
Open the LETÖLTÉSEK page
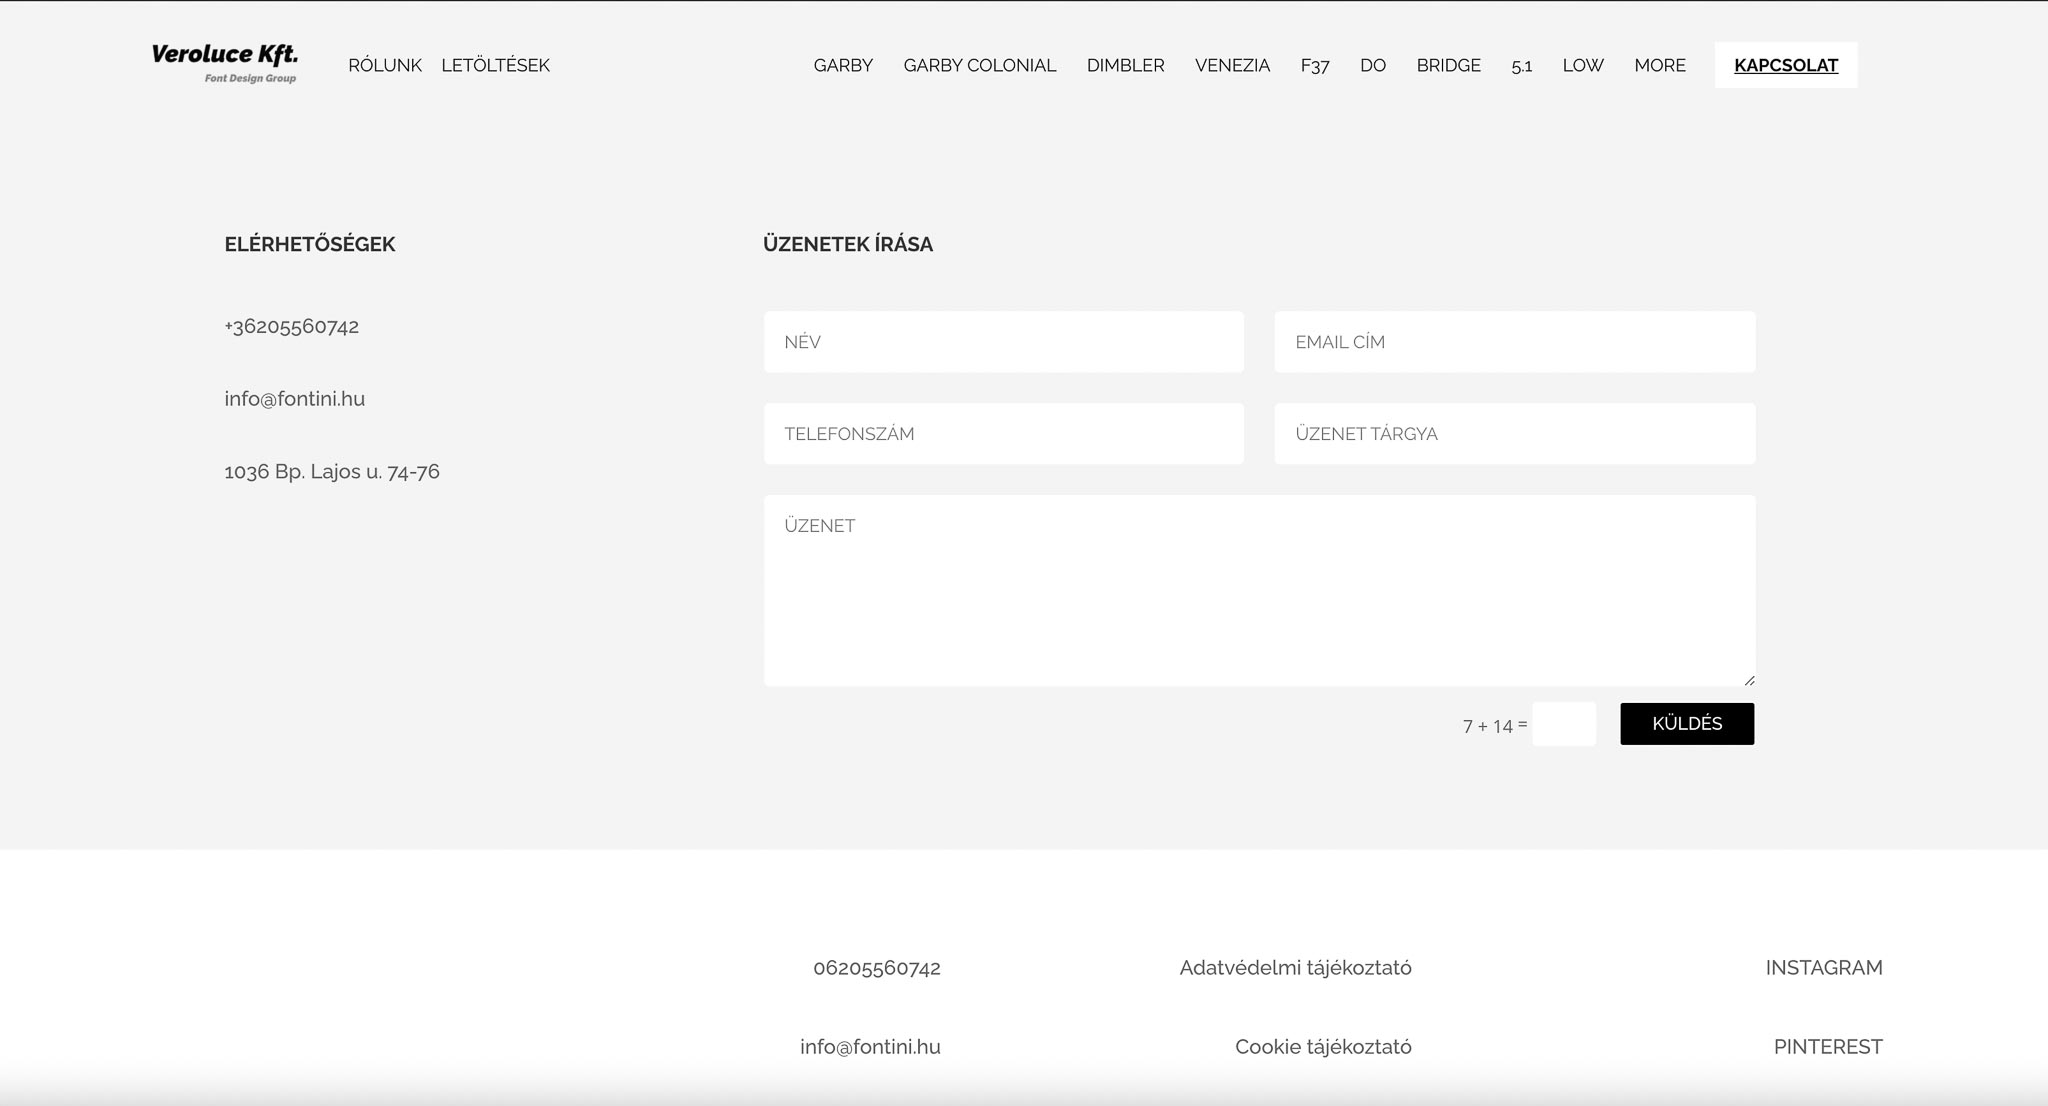pos(495,65)
